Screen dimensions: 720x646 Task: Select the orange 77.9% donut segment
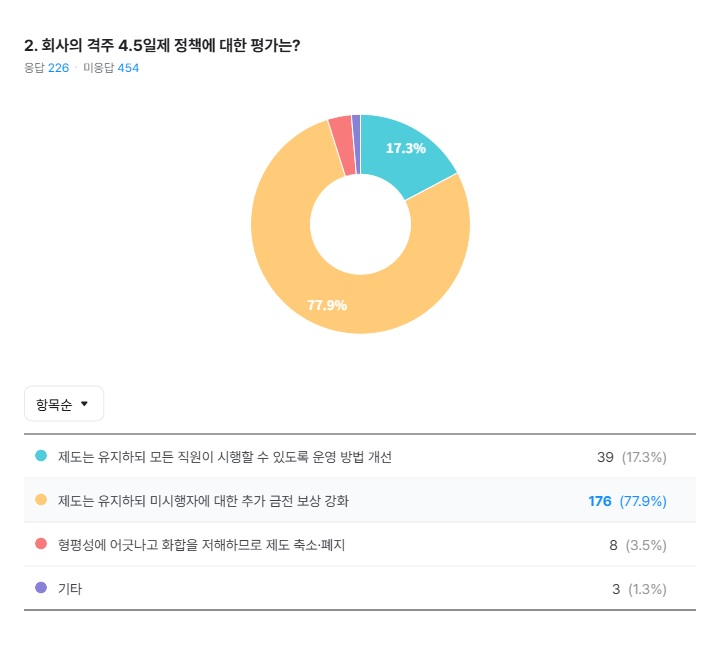300,270
